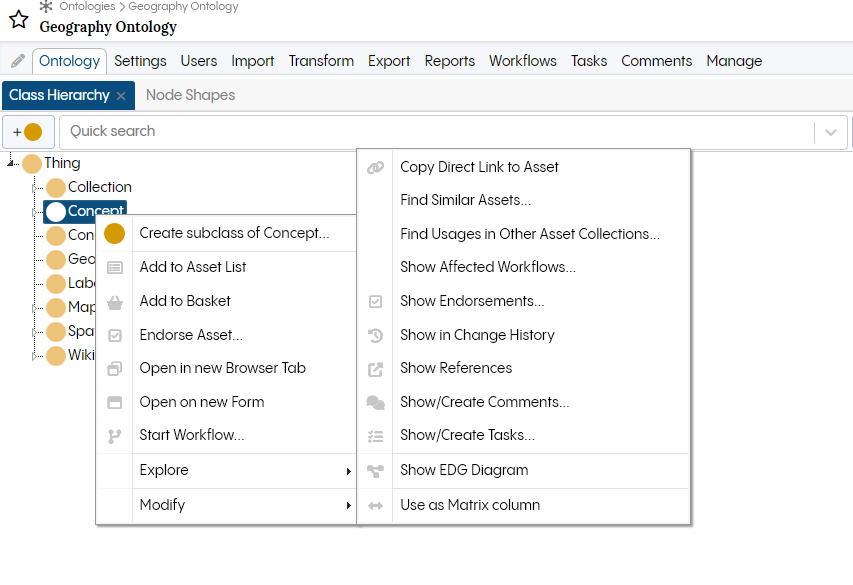Click the checkbox icon beside Endorse Asset

point(115,334)
